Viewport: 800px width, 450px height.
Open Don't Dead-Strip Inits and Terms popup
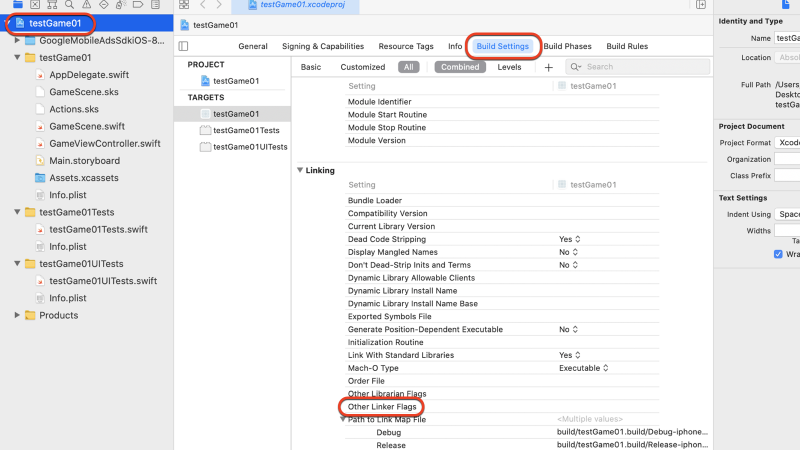click(568, 265)
